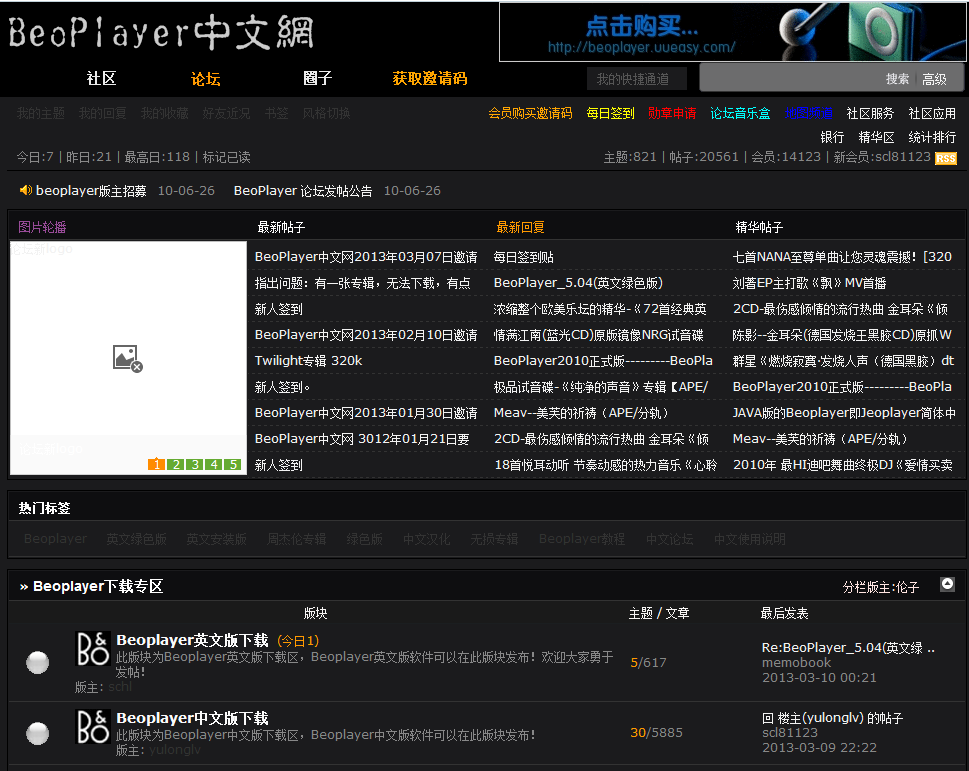This screenshot has height=771, width=969.
Task: Open 精华区 link
Action: [x=876, y=137]
